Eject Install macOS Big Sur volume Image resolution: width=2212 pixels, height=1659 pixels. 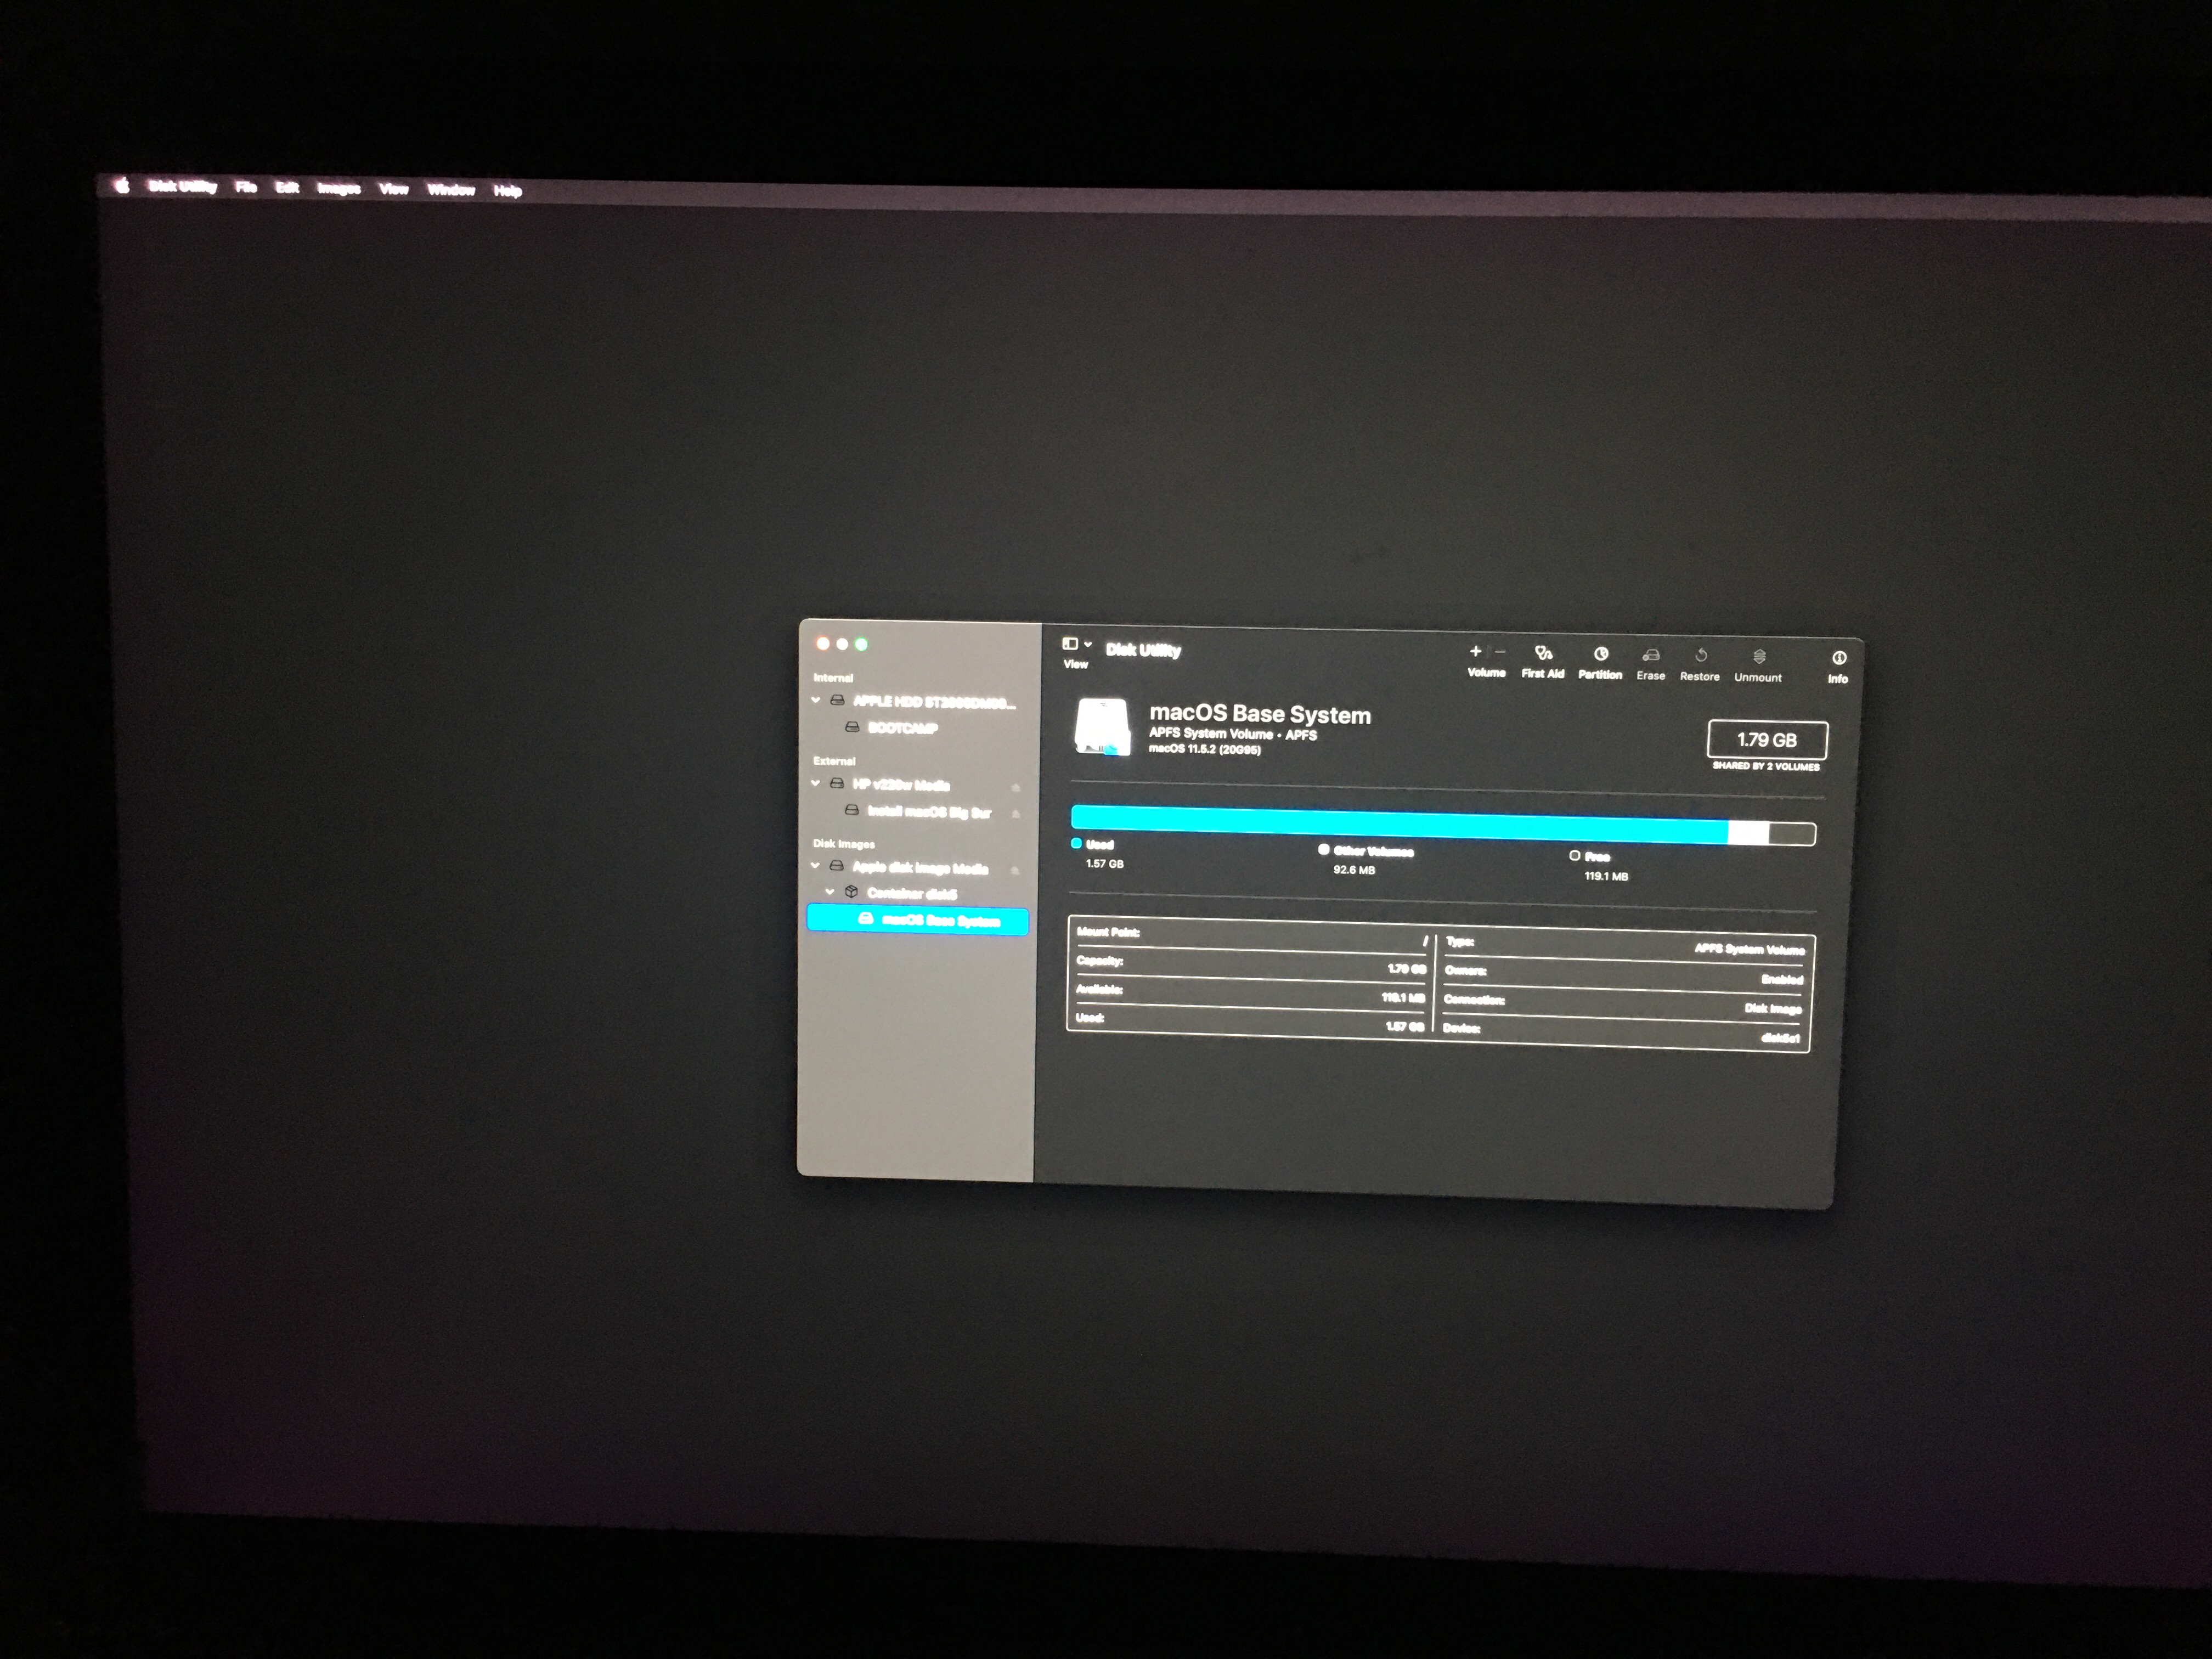[1016, 814]
